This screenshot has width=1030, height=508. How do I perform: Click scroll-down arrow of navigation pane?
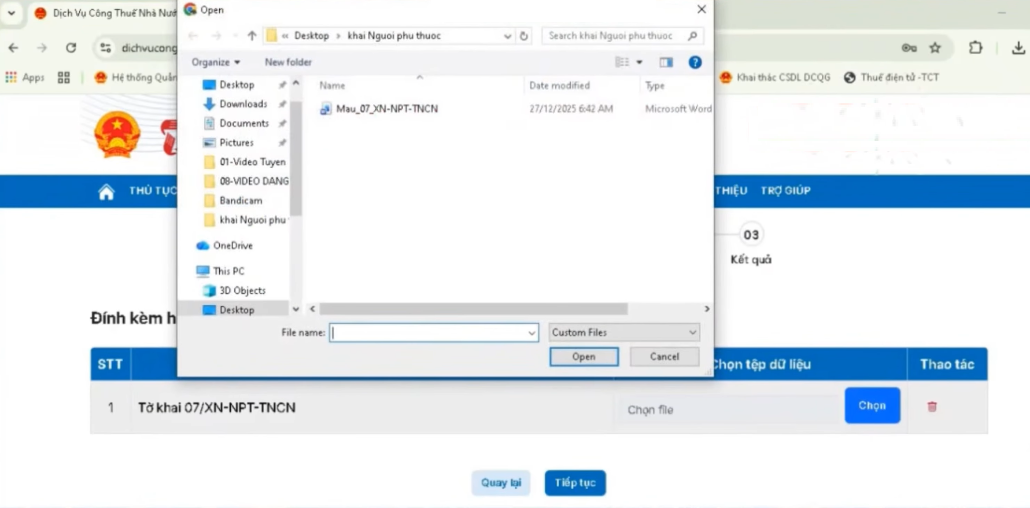coord(296,309)
